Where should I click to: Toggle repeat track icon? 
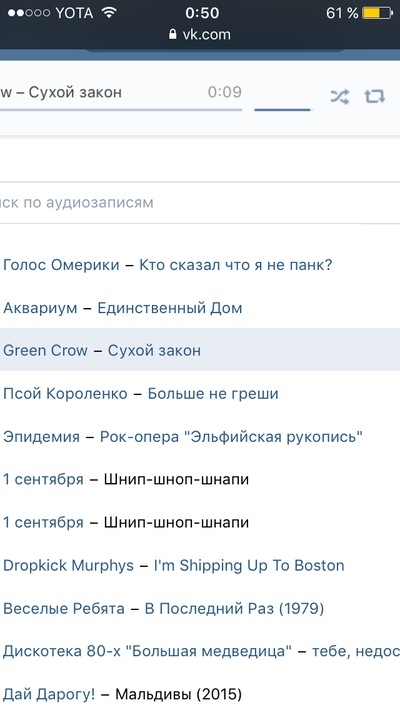pyautogui.click(x=374, y=96)
